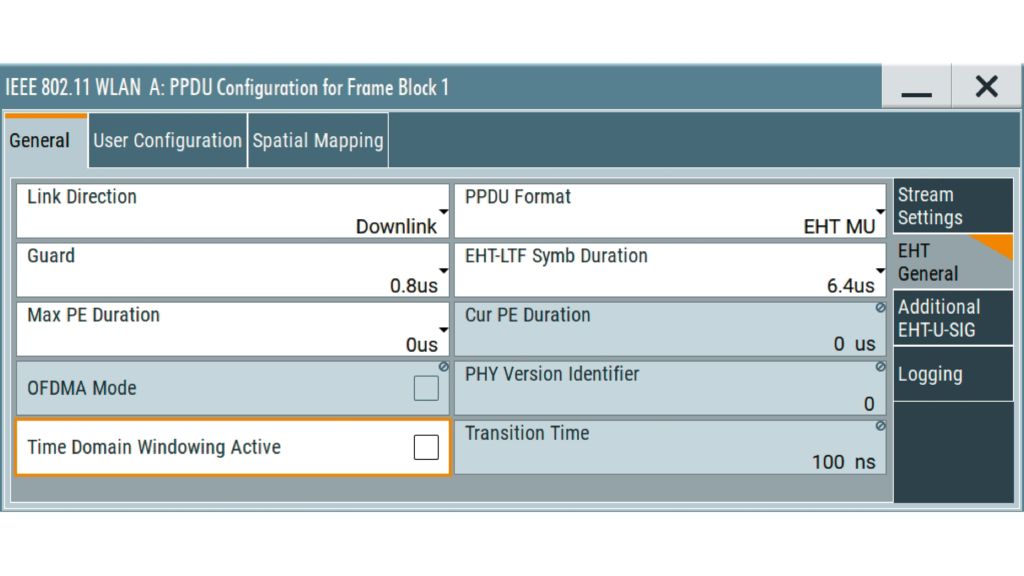Switch to the User Configuration tab

[167, 141]
